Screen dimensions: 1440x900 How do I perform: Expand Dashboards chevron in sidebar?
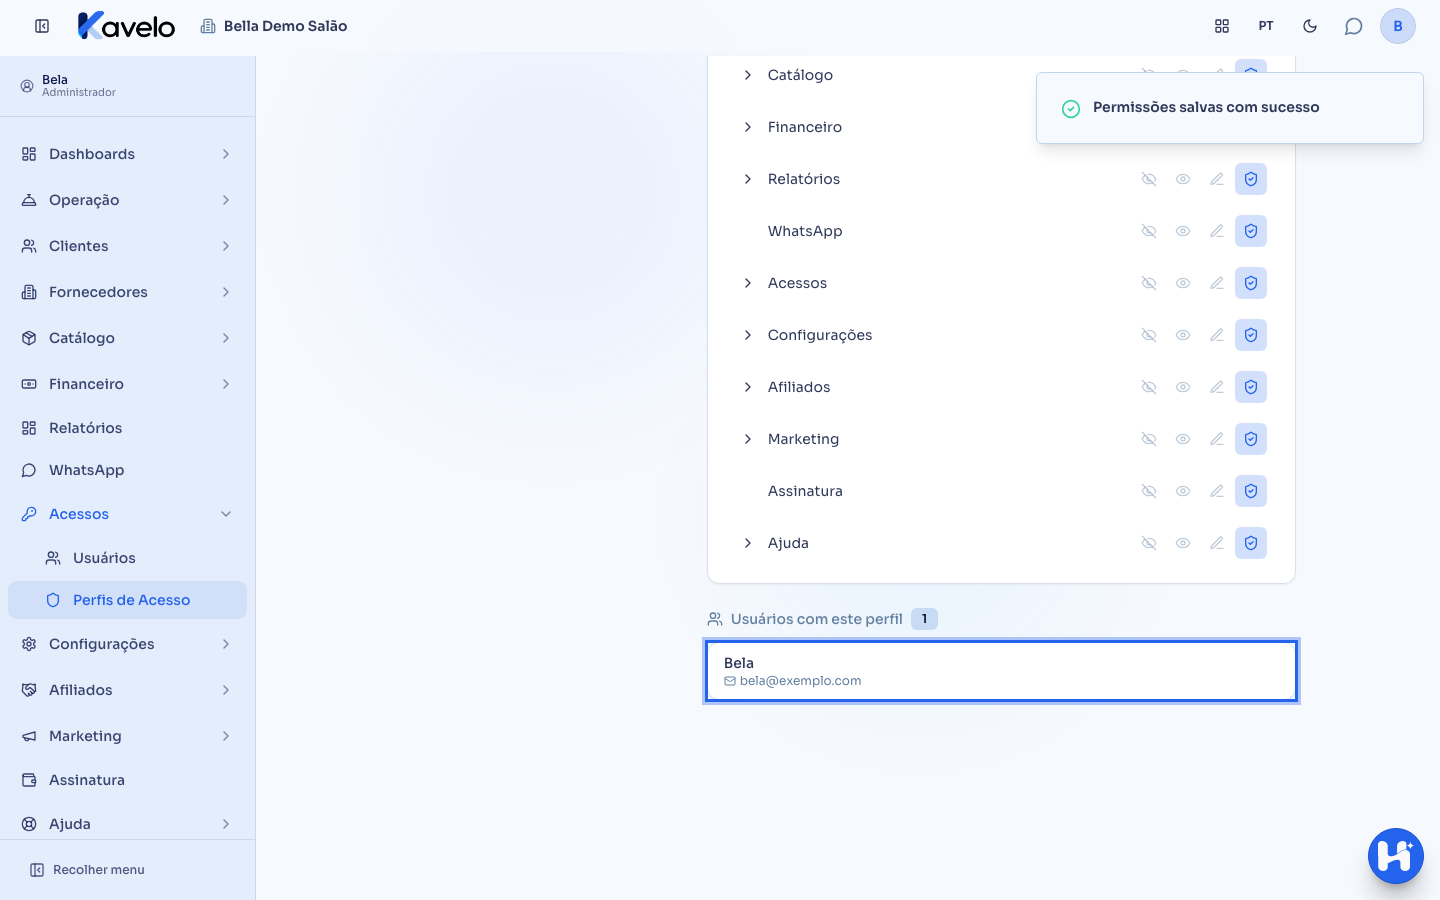(x=226, y=154)
